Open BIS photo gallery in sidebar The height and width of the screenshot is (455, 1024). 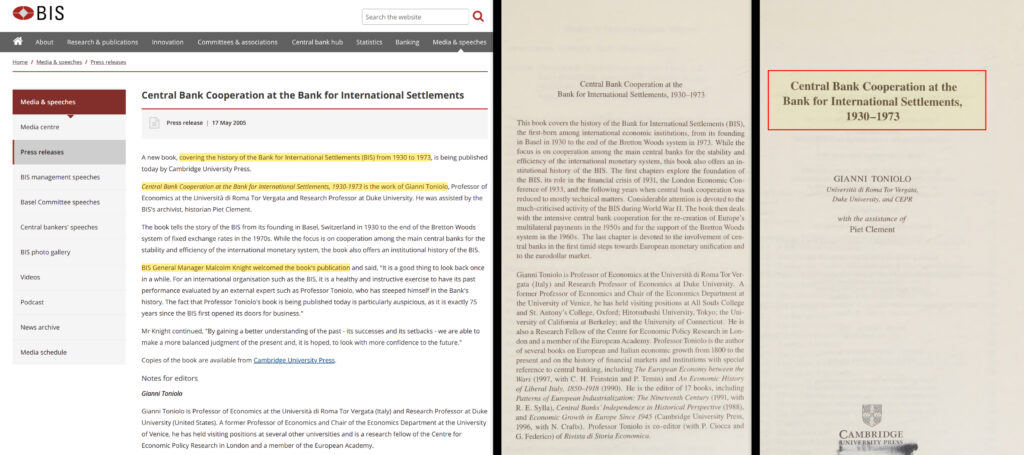click(x=69, y=252)
